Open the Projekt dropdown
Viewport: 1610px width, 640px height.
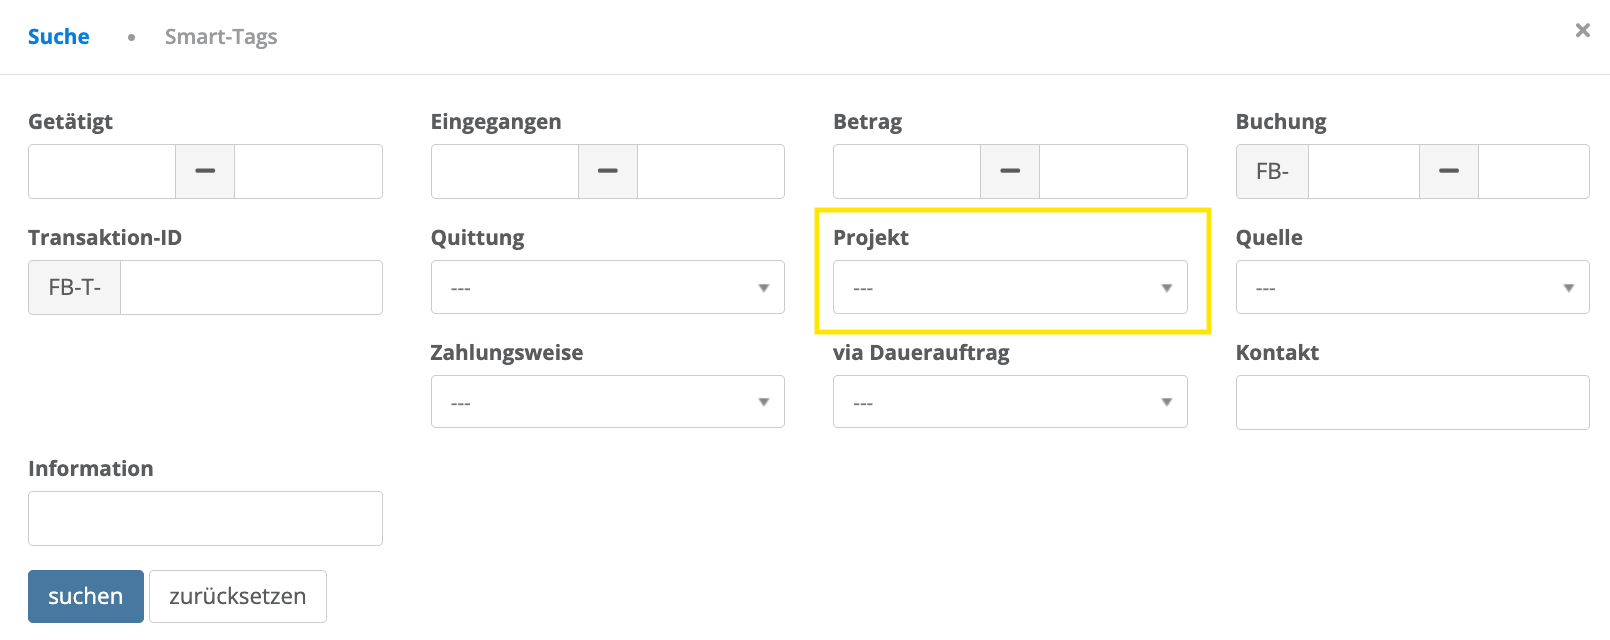point(1010,287)
